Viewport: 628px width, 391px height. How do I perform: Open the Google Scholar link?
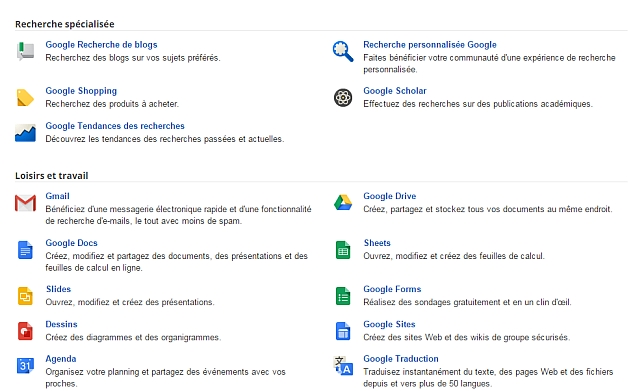(x=395, y=91)
